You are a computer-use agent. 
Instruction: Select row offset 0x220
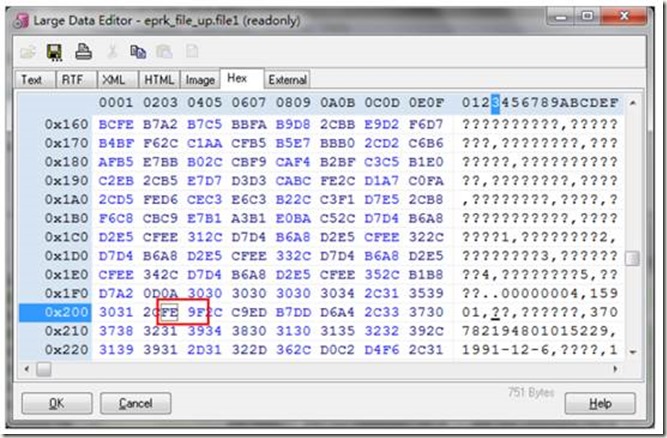click(66, 350)
